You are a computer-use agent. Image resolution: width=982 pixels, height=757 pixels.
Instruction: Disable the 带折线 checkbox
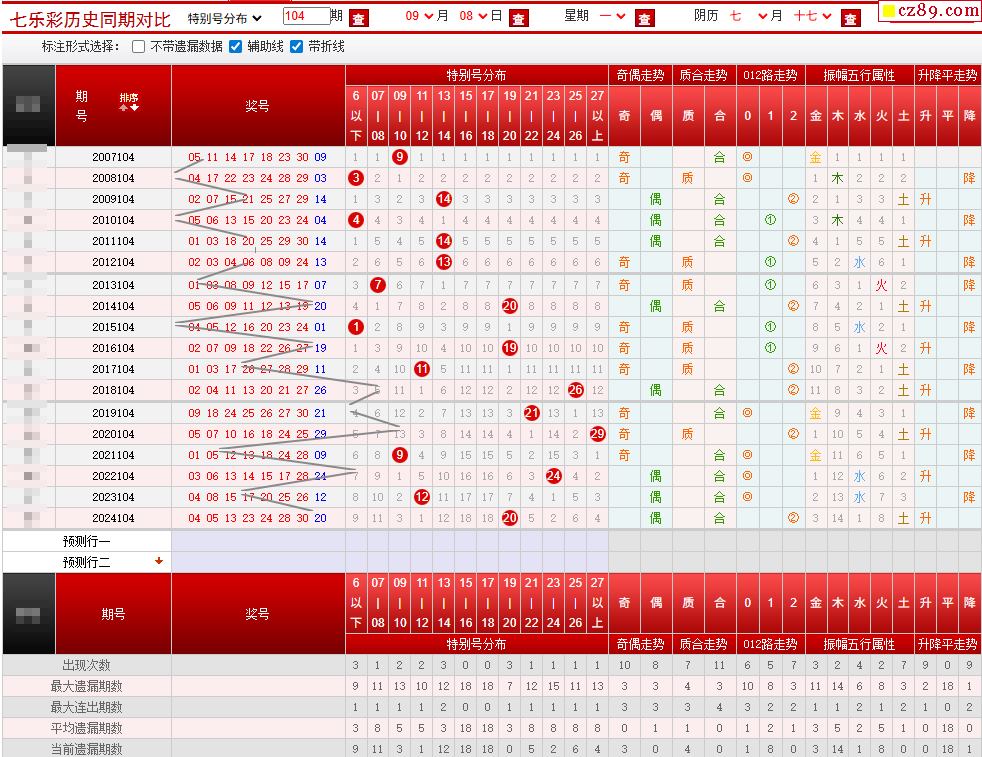point(297,47)
